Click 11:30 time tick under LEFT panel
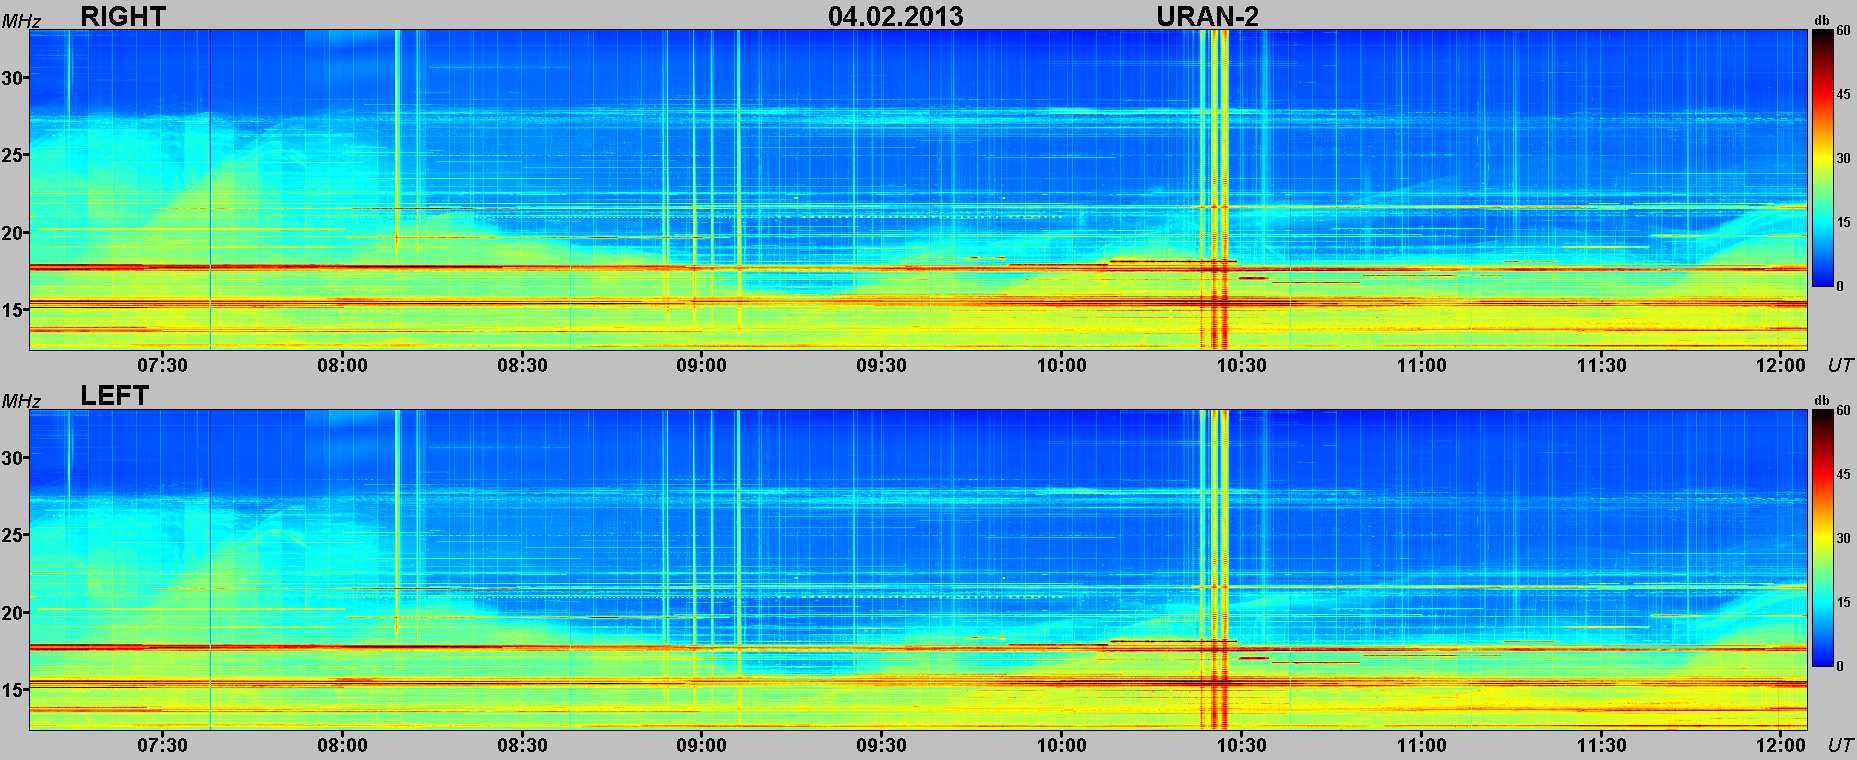1857x760 pixels. pyautogui.click(x=1601, y=745)
